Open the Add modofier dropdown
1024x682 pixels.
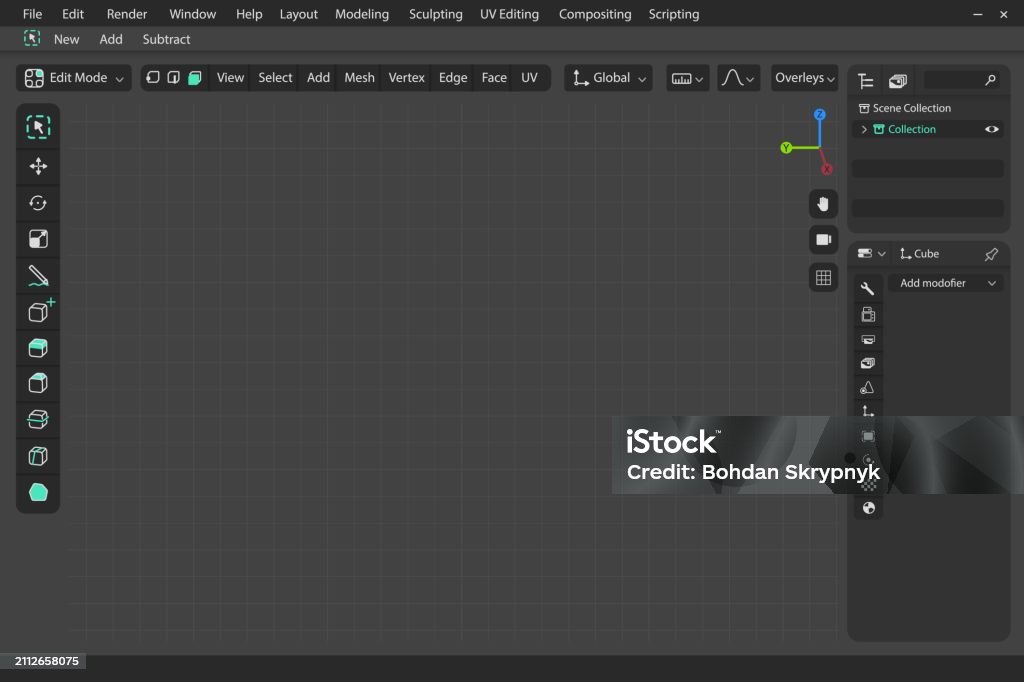[946, 283]
